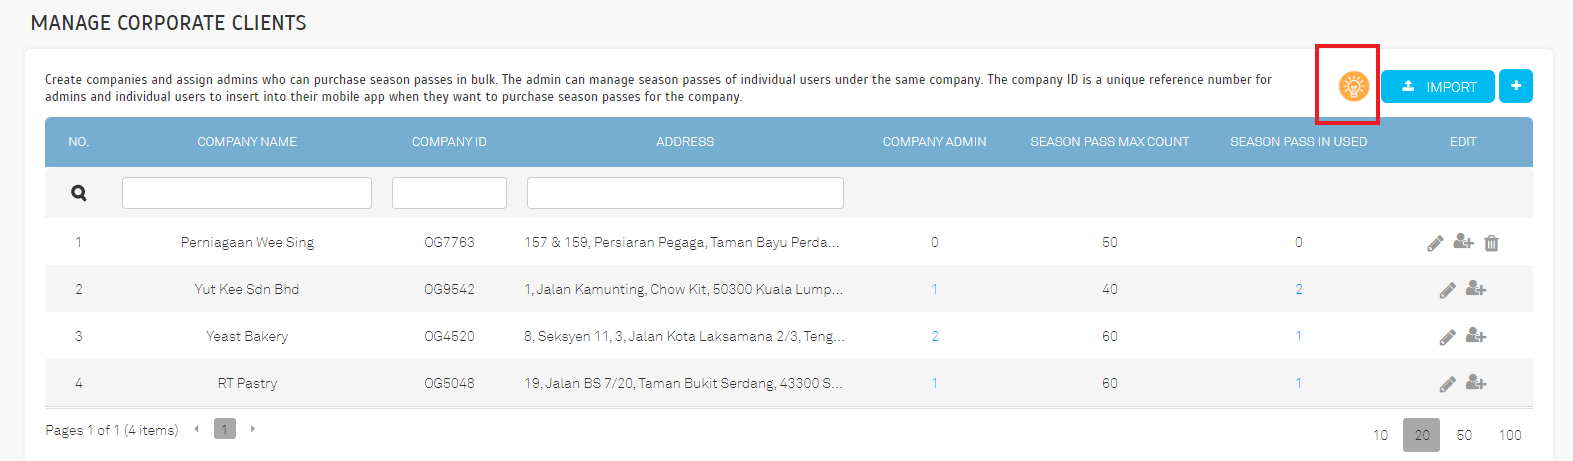Edit Perniagaan Wee Sing with pencil icon

1435,243
